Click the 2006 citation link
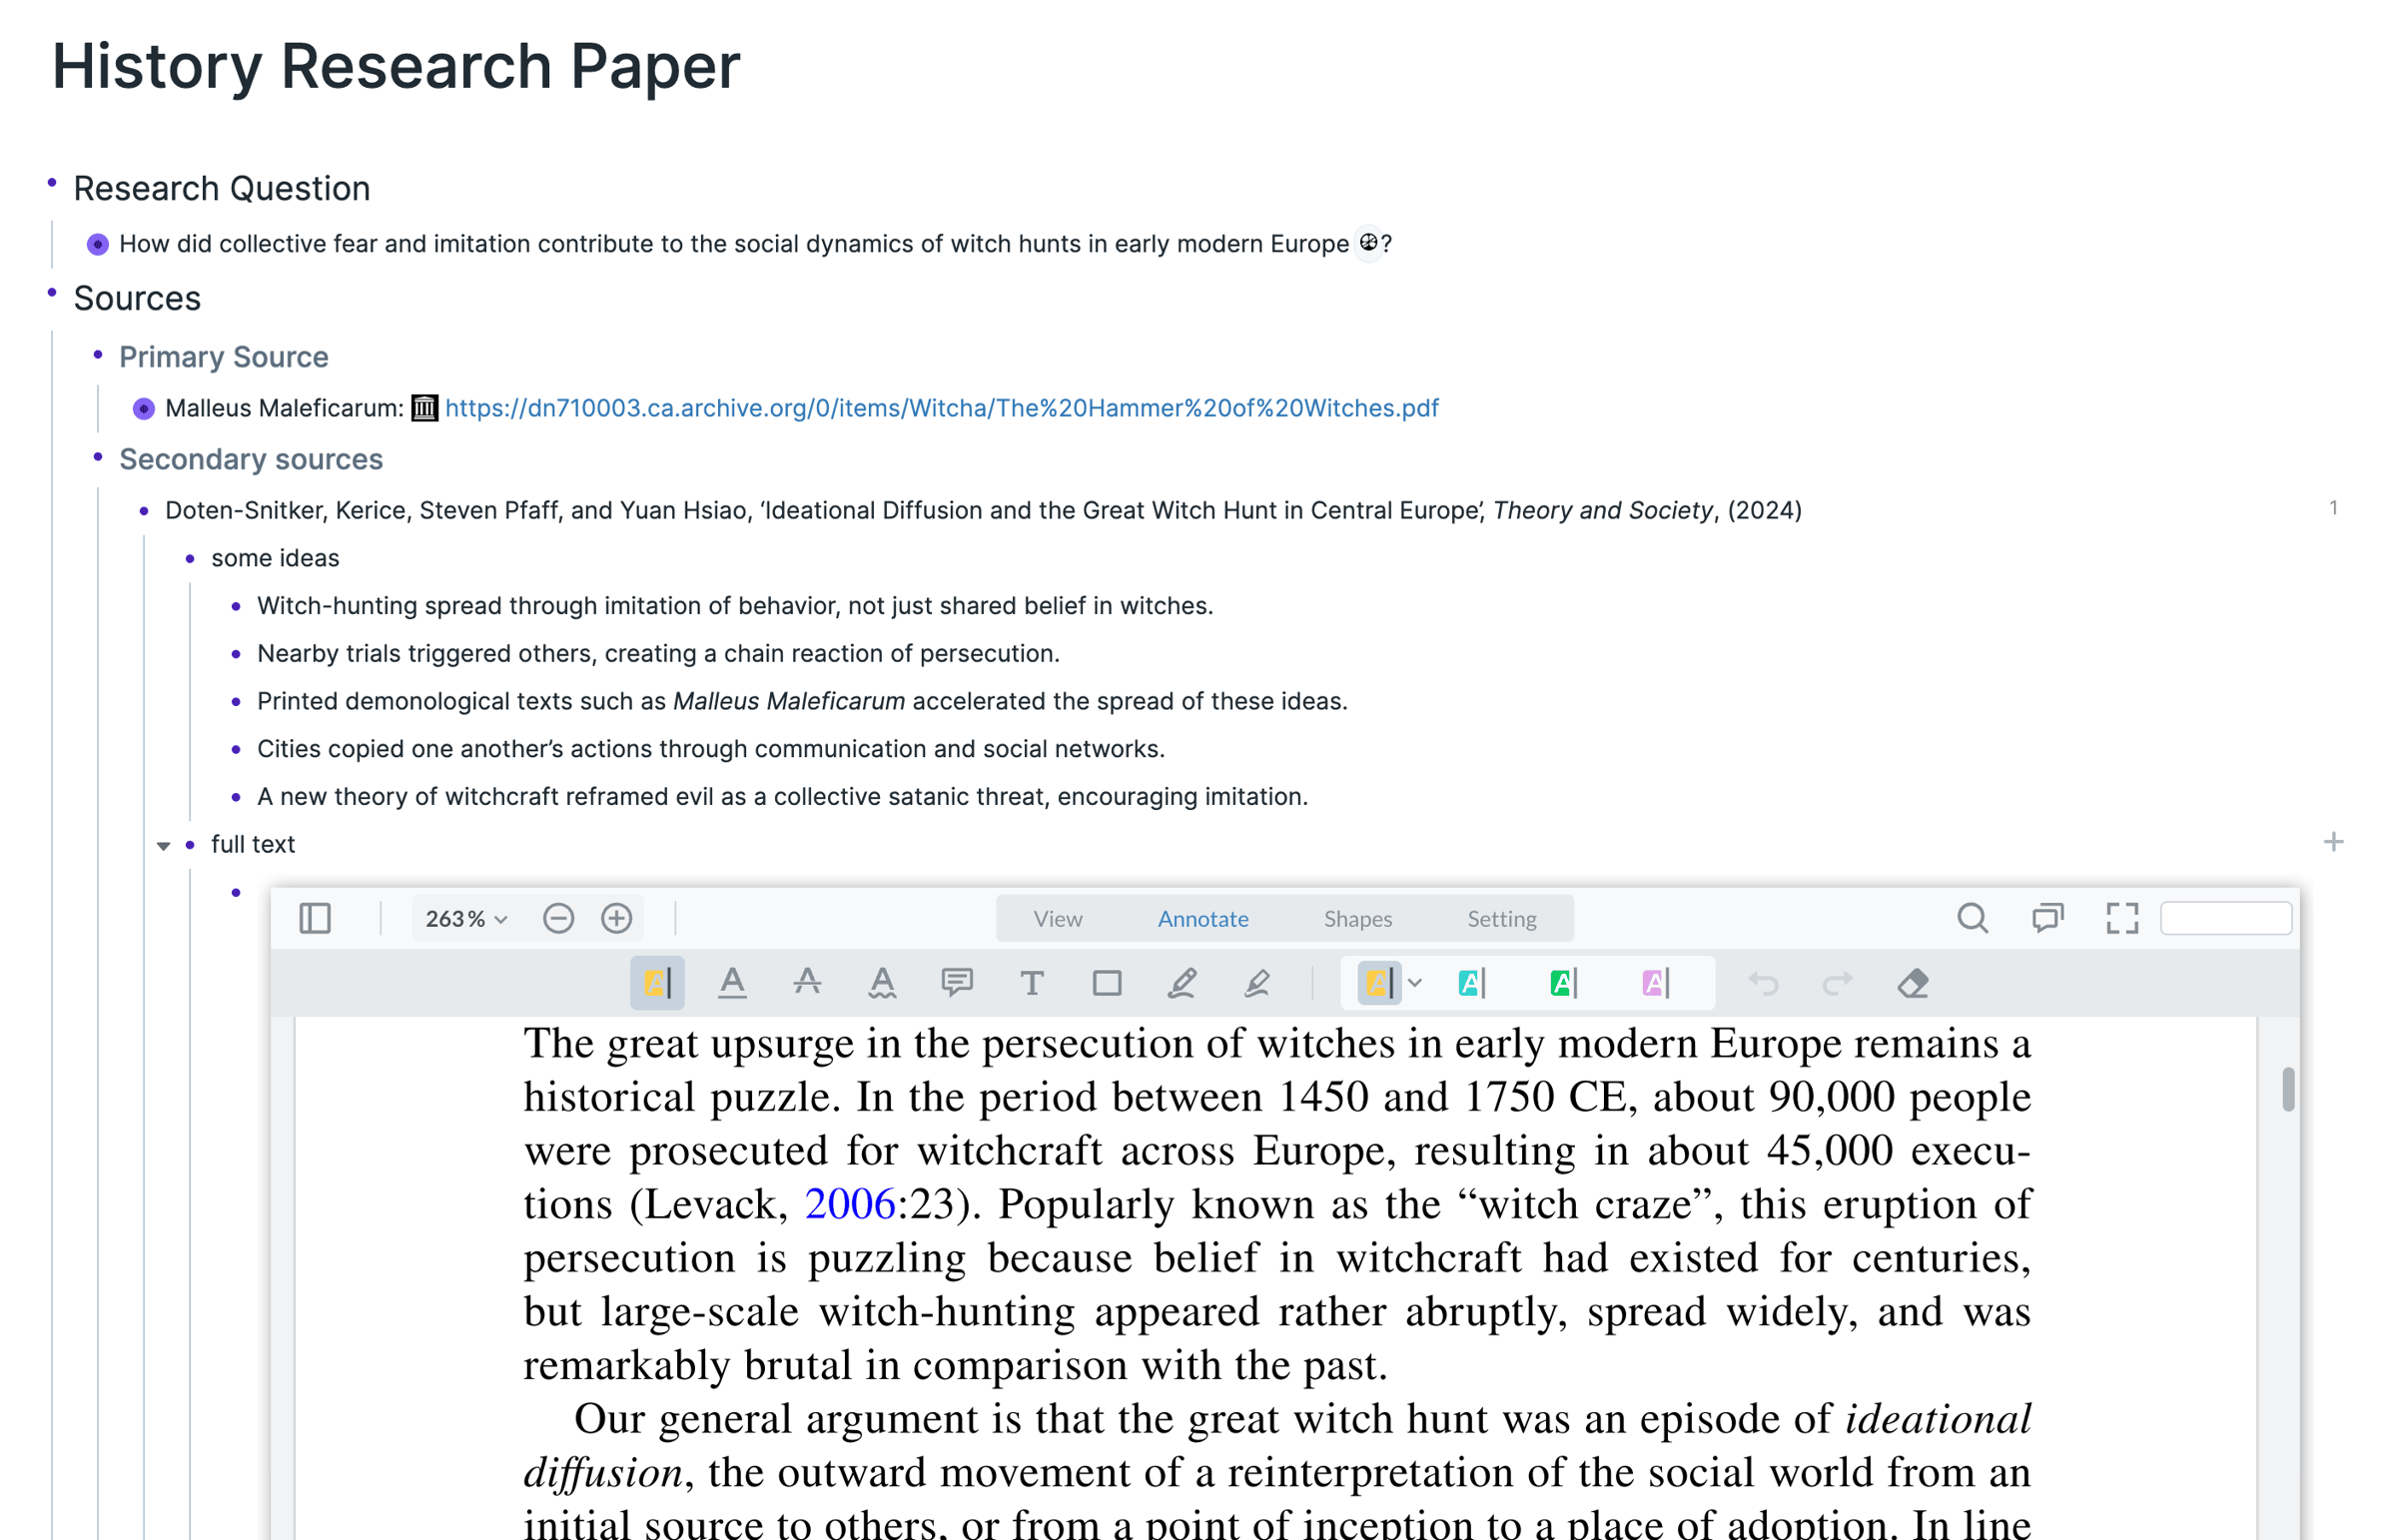The image size is (2397, 1540). tap(849, 1204)
